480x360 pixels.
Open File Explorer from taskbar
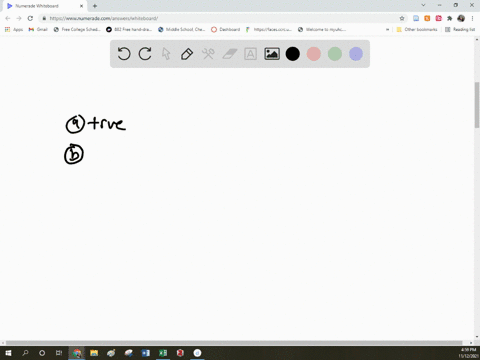click(x=94, y=353)
